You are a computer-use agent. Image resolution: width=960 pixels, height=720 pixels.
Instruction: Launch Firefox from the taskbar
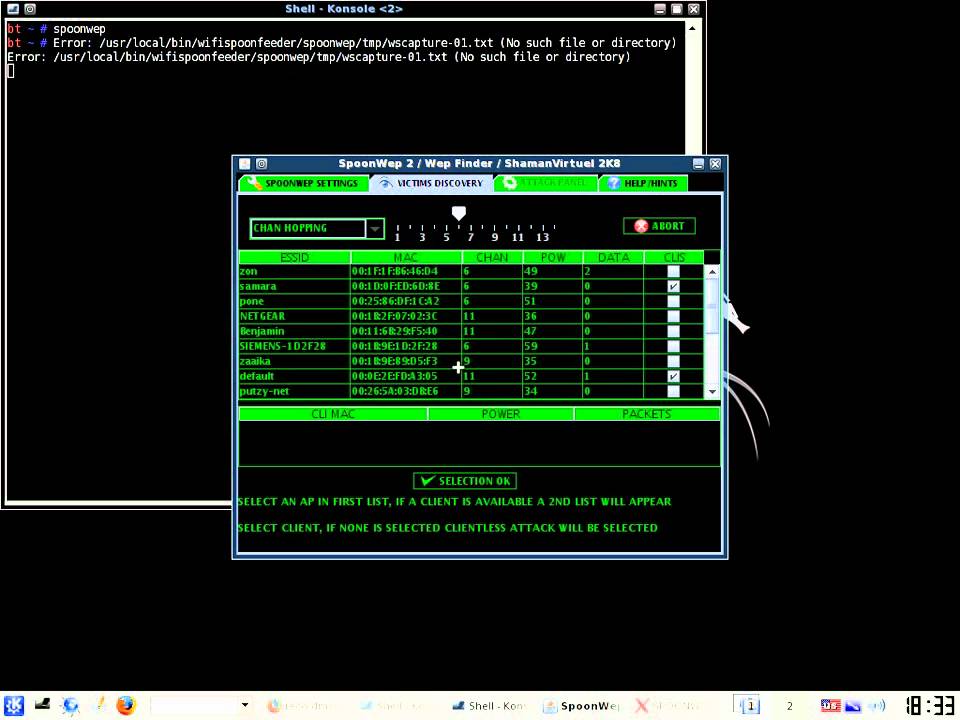click(x=126, y=705)
